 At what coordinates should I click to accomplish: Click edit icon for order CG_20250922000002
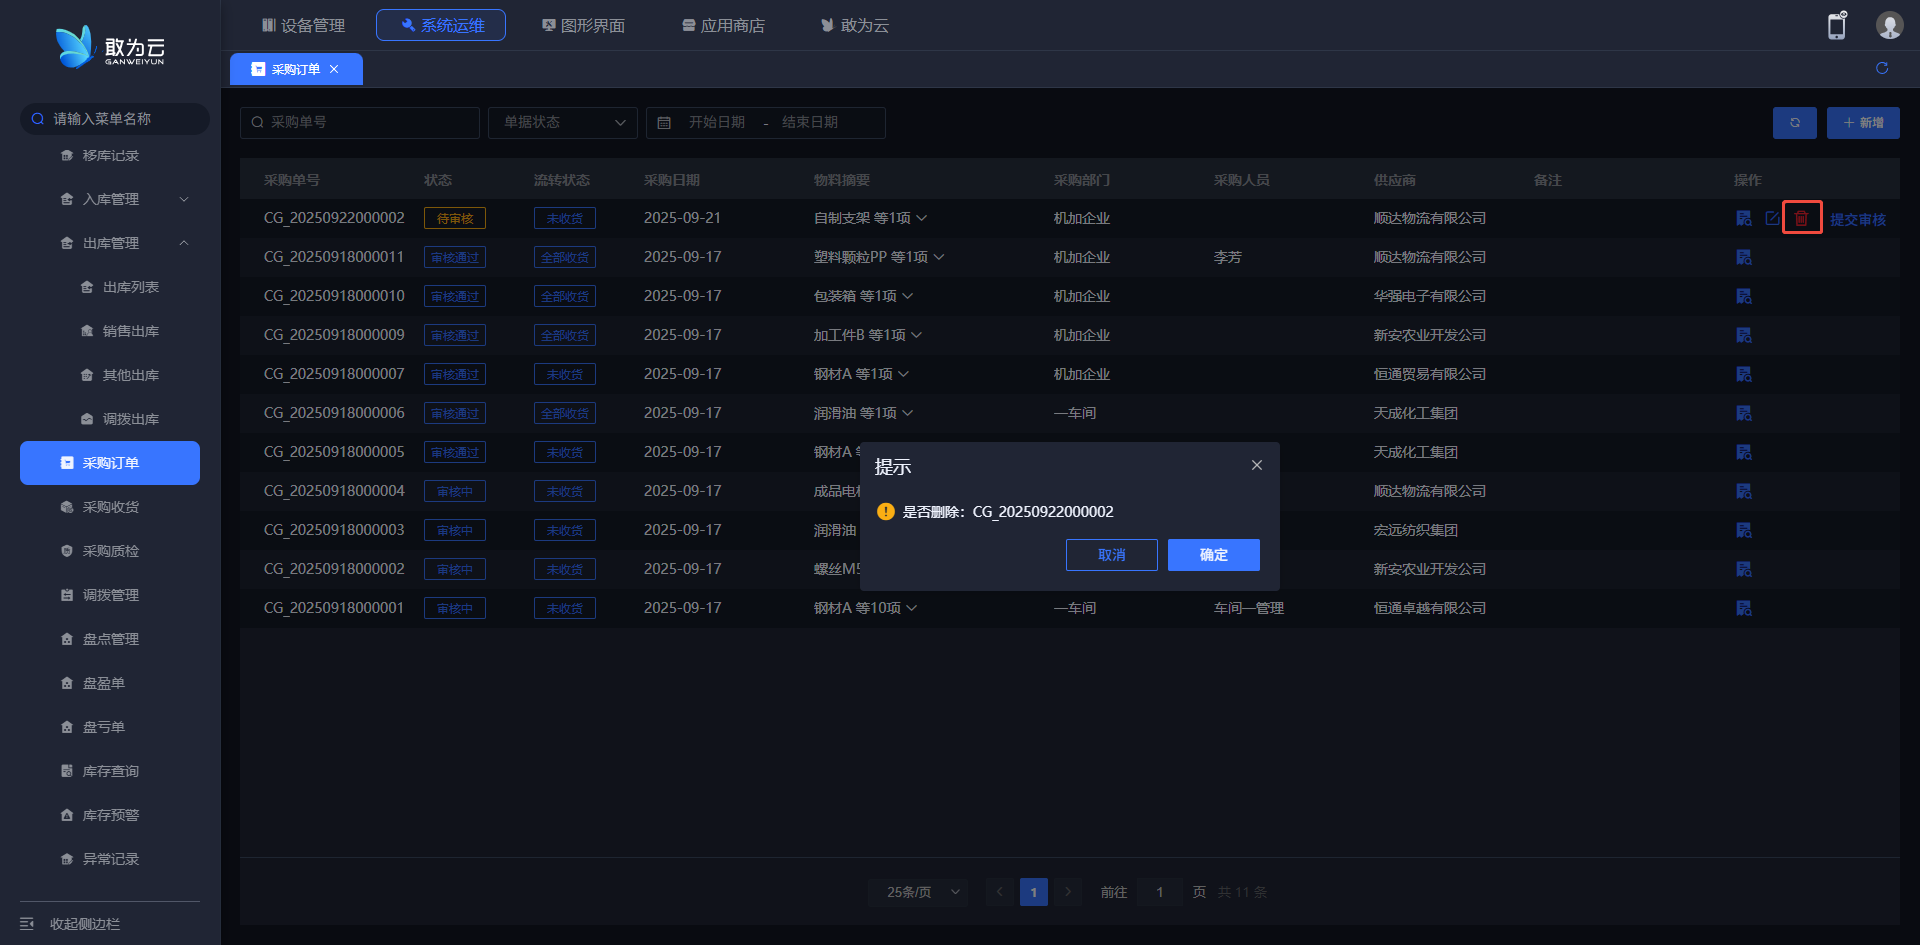(x=1772, y=218)
